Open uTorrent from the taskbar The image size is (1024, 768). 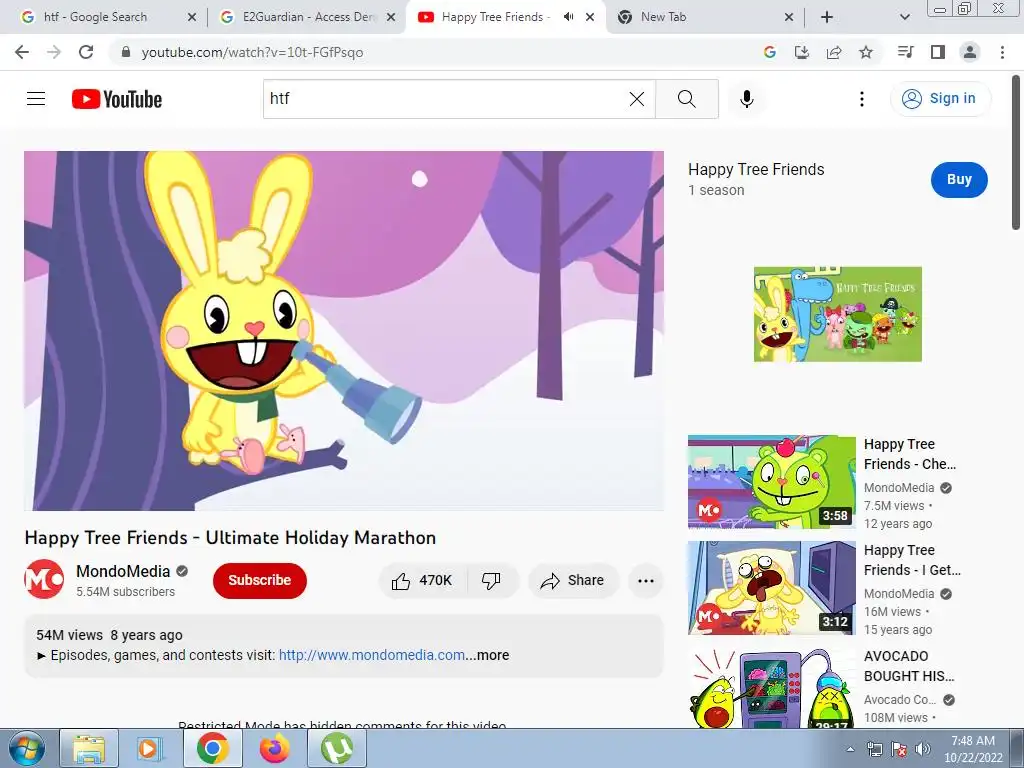pos(336,748)
